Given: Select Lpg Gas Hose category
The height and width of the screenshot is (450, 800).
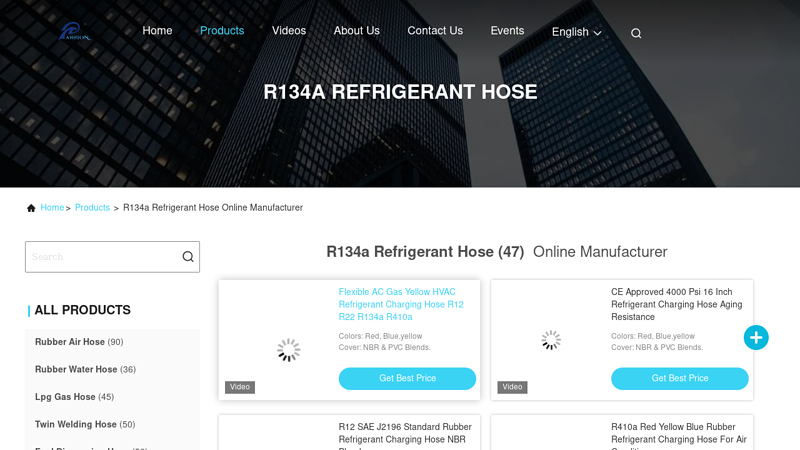Looking at the screenshot, I should 74,397.
